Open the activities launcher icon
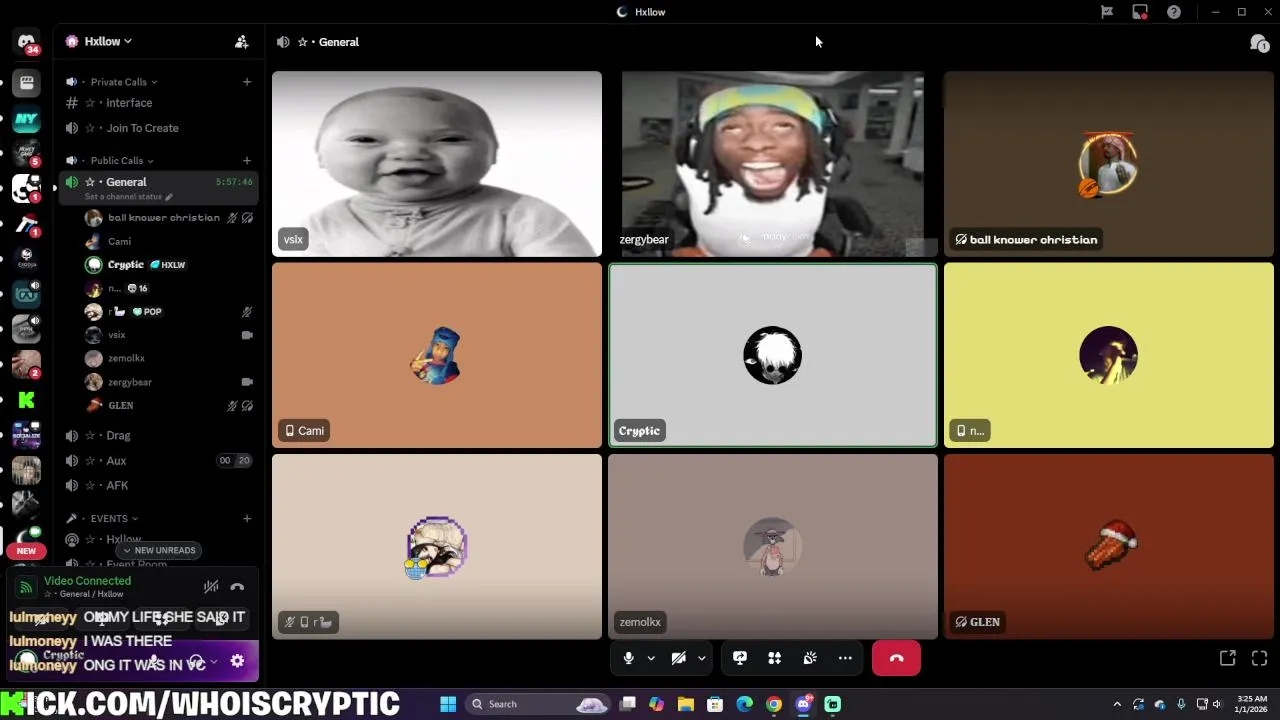 pyautogui.click(x=775, y=658)
